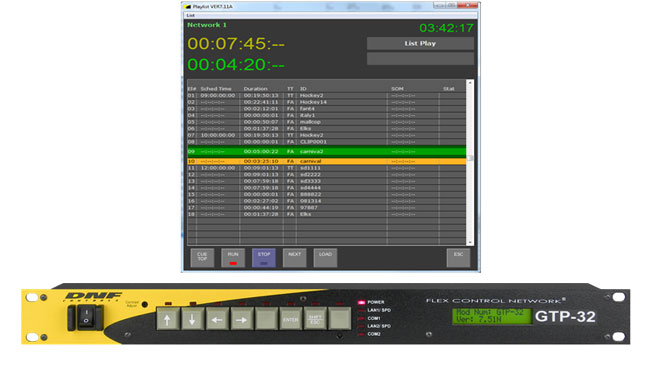The height and width of the screenshot is (374, 650).
Task: Click the List Play mode button
Action: [420, 44]
